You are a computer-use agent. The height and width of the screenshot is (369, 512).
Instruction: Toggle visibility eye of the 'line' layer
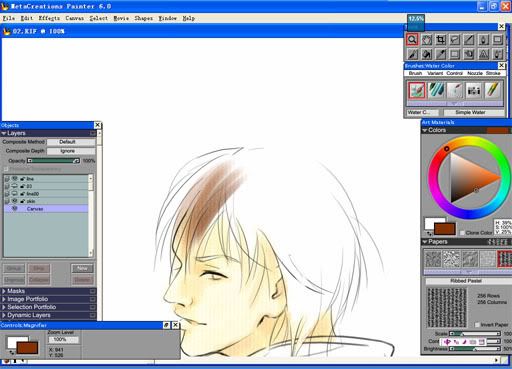(x=14, y=179)
